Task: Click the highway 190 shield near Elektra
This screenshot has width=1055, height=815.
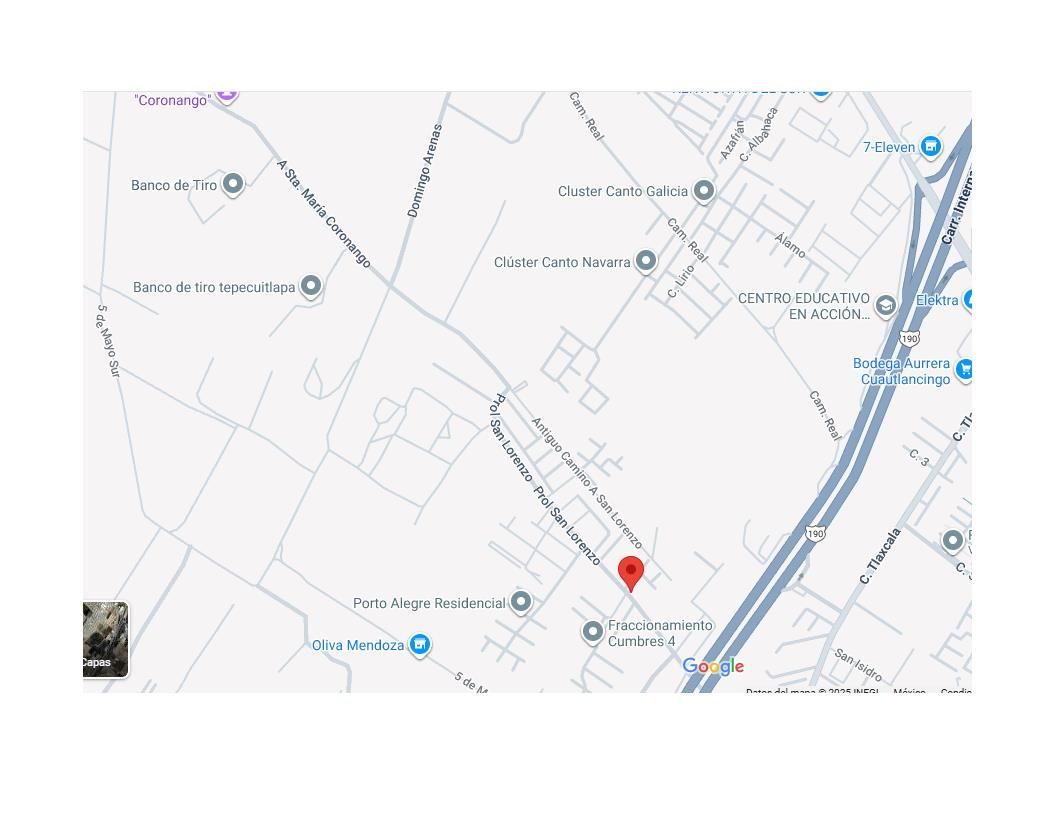Action: pyautogui.click(x=909, y=338)
